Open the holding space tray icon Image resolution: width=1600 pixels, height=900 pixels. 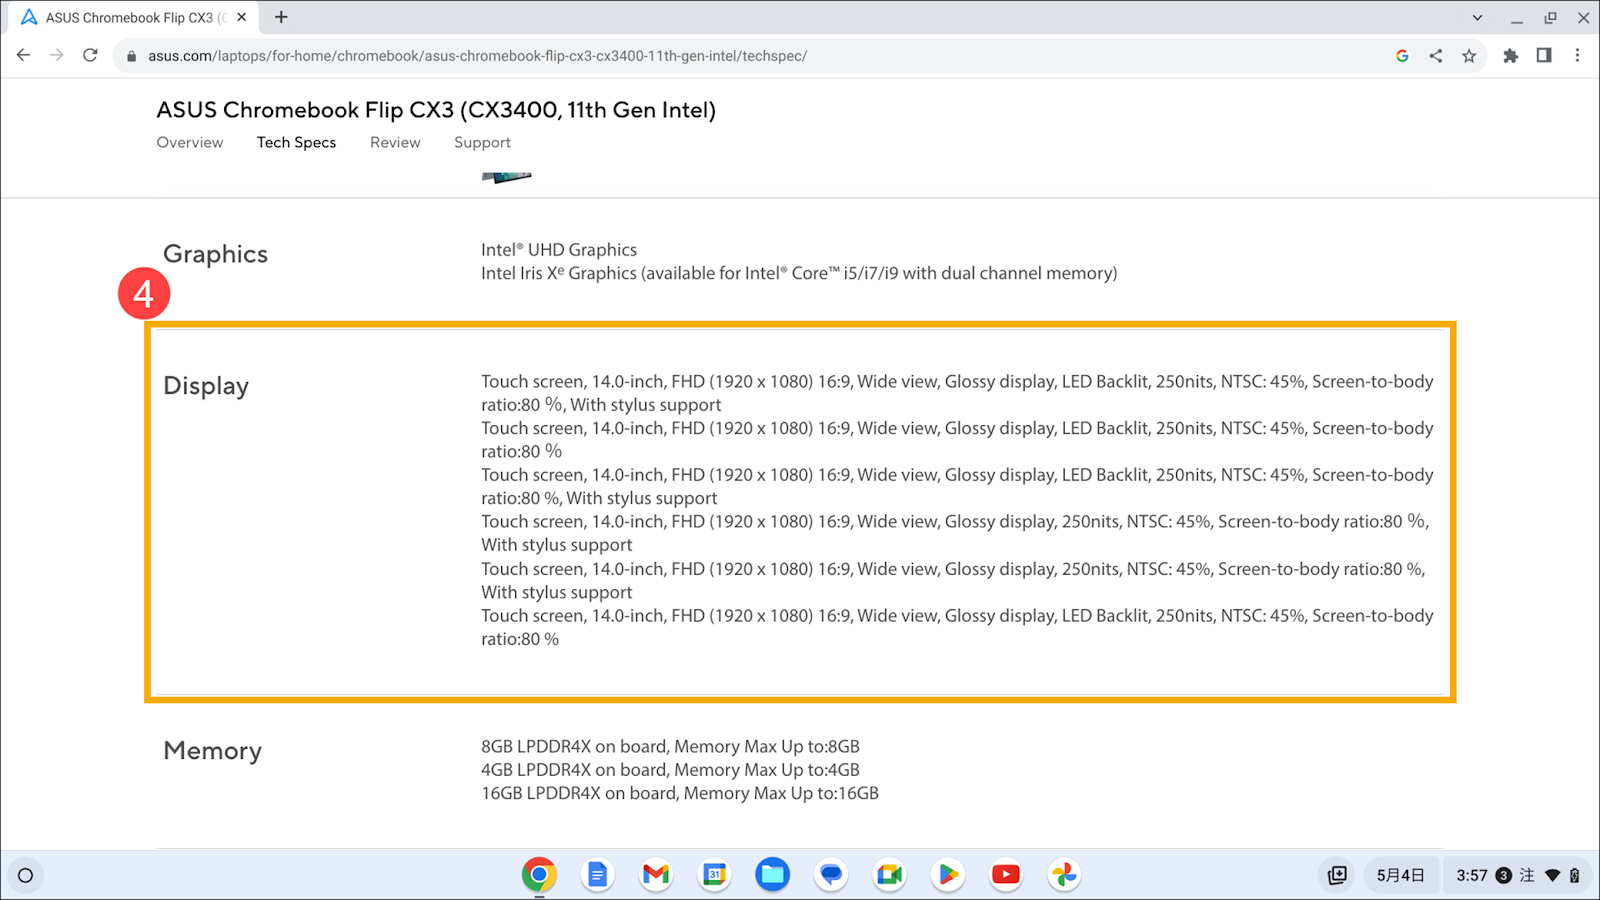(x=1337, y=875)
